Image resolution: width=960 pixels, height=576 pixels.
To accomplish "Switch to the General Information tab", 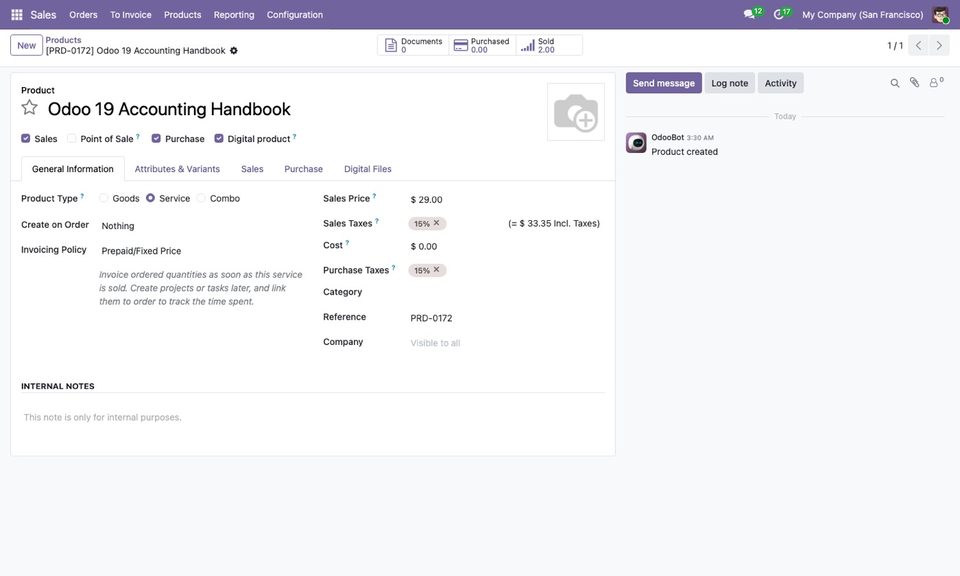I will coord(73,169).
